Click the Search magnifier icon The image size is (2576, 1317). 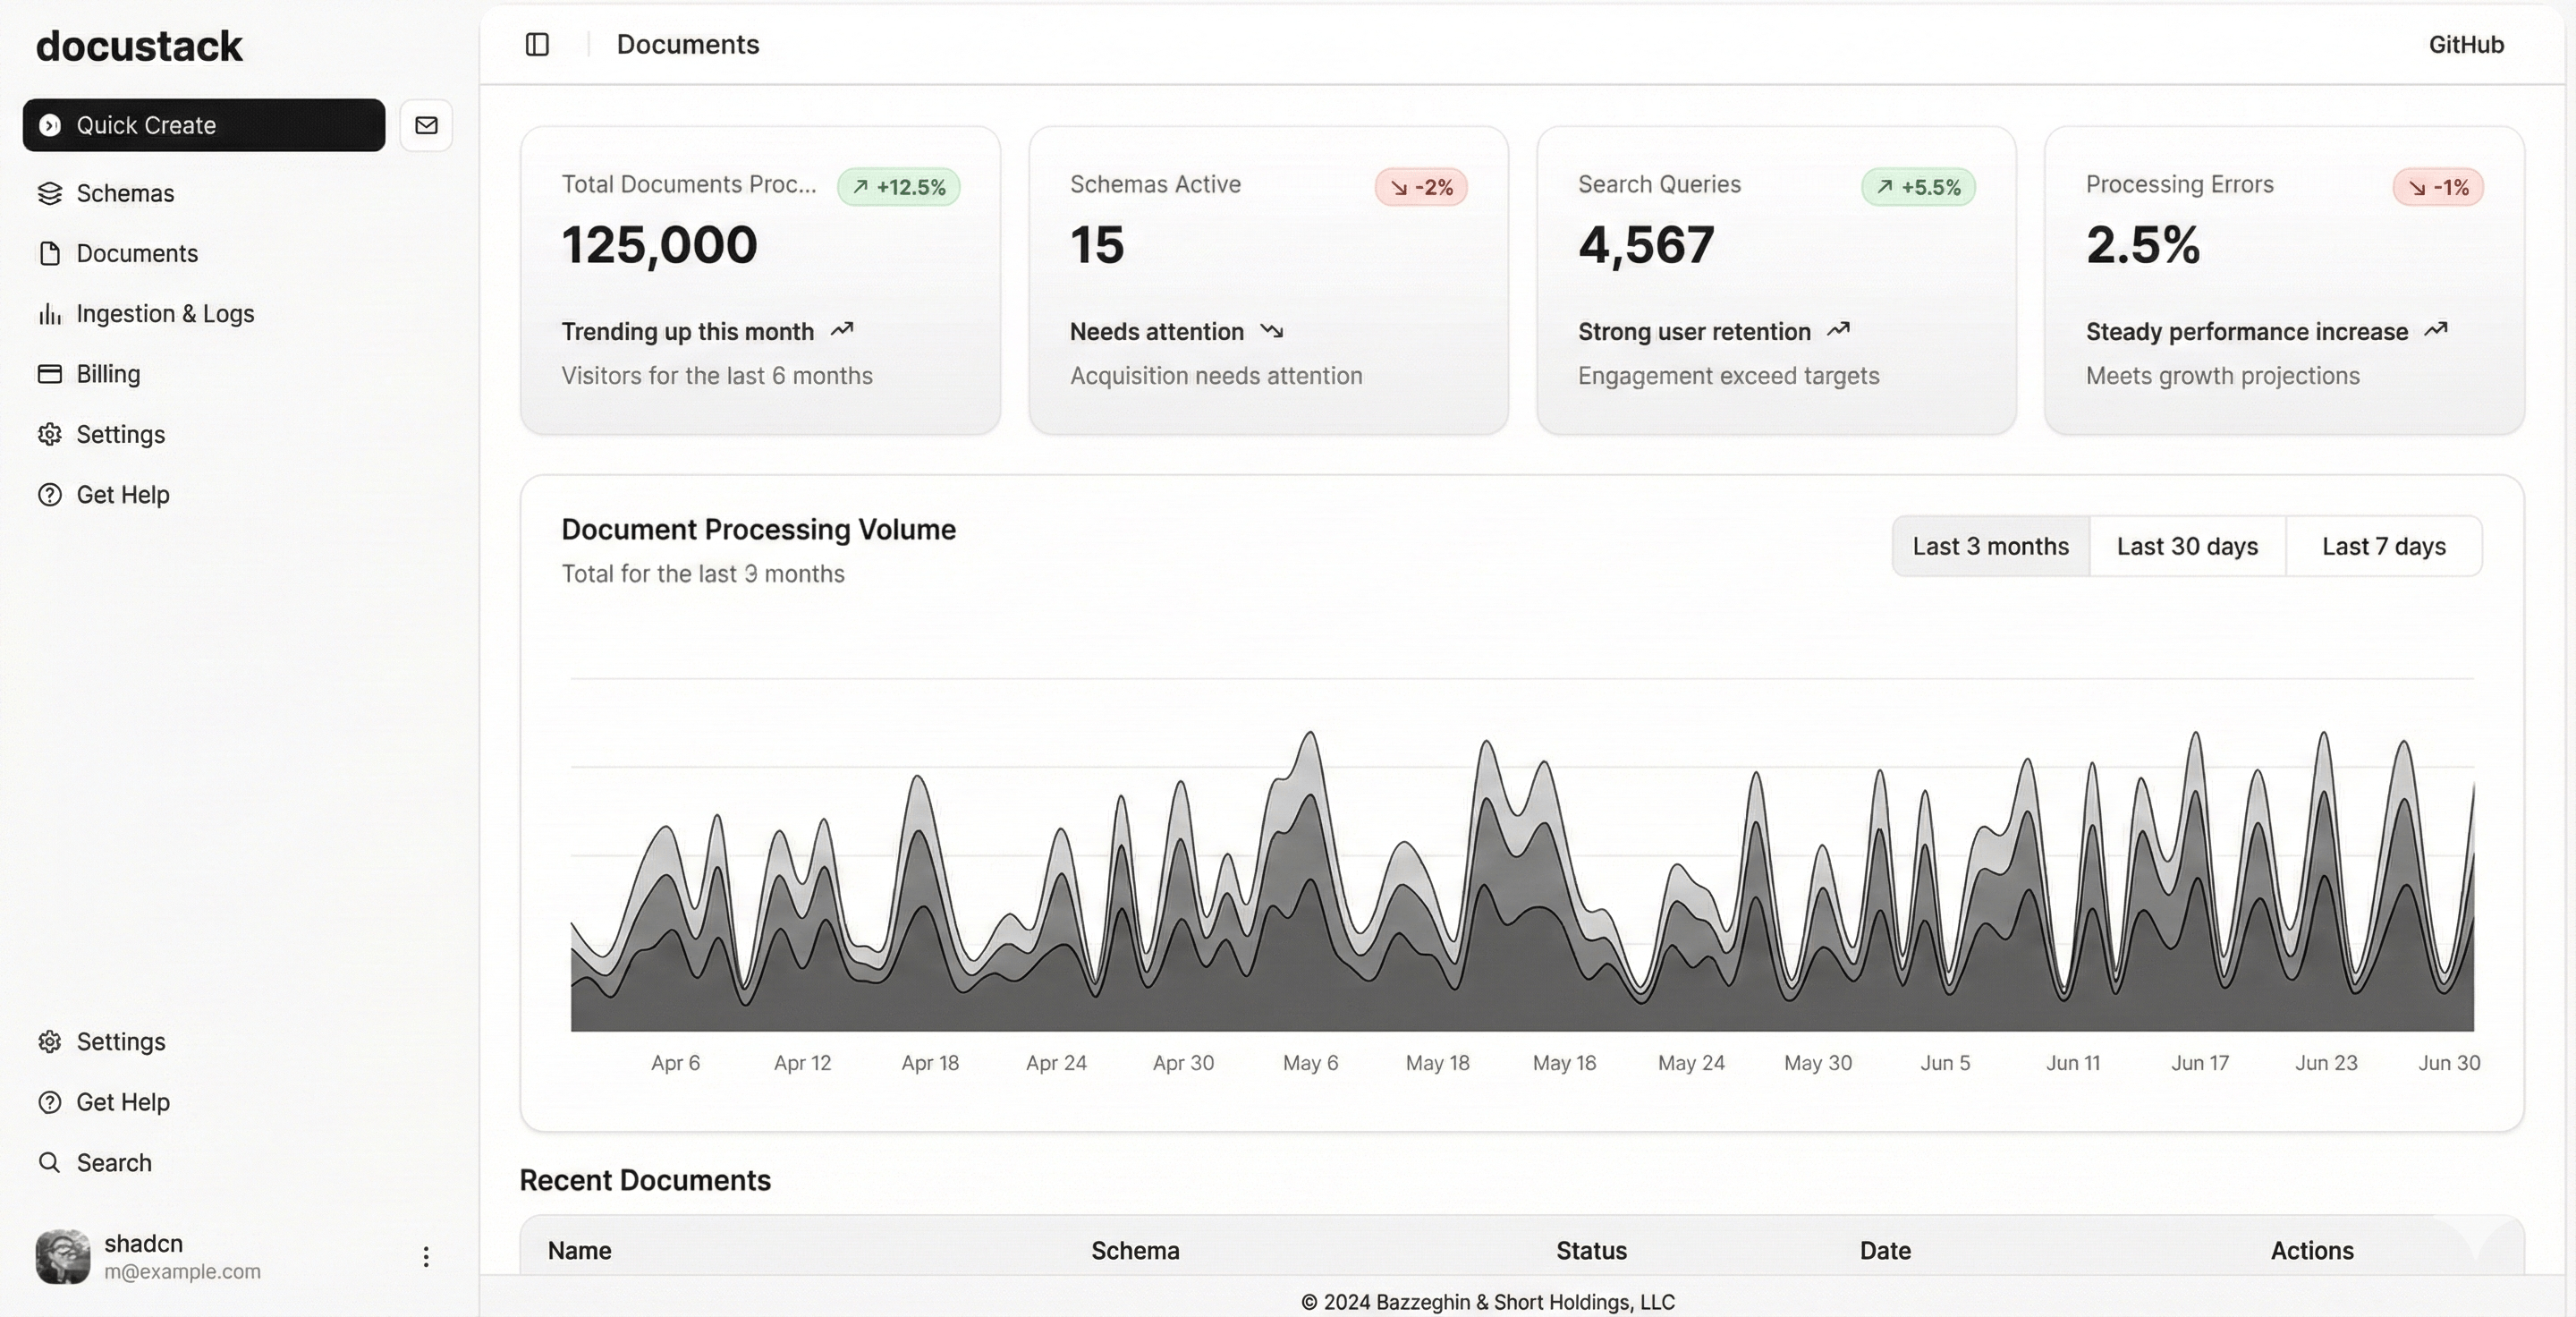point(49,1162)
